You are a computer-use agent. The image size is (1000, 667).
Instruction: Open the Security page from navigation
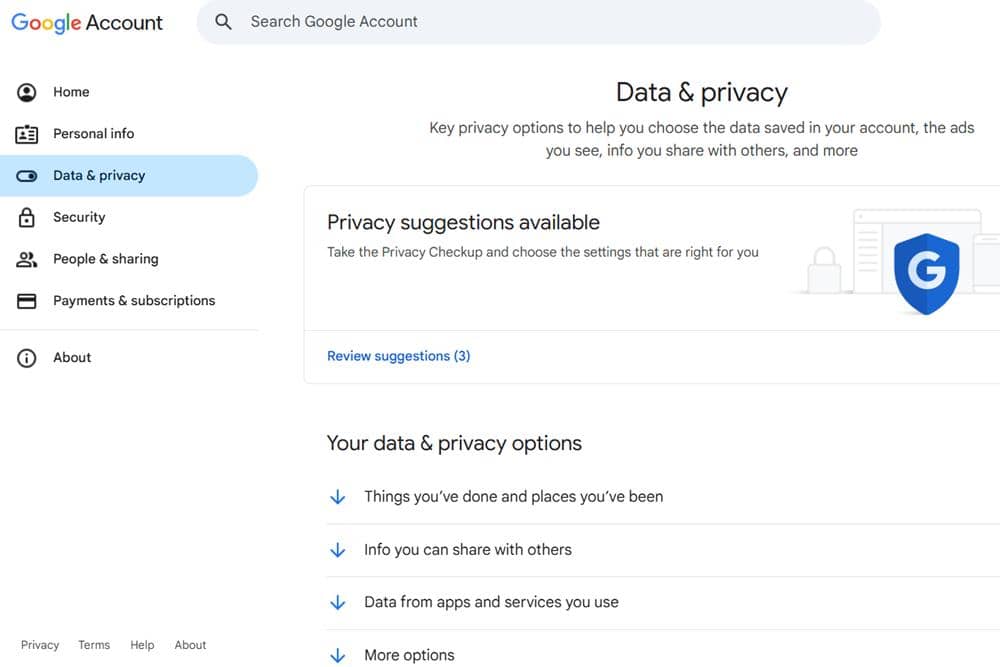pos(79,217)
